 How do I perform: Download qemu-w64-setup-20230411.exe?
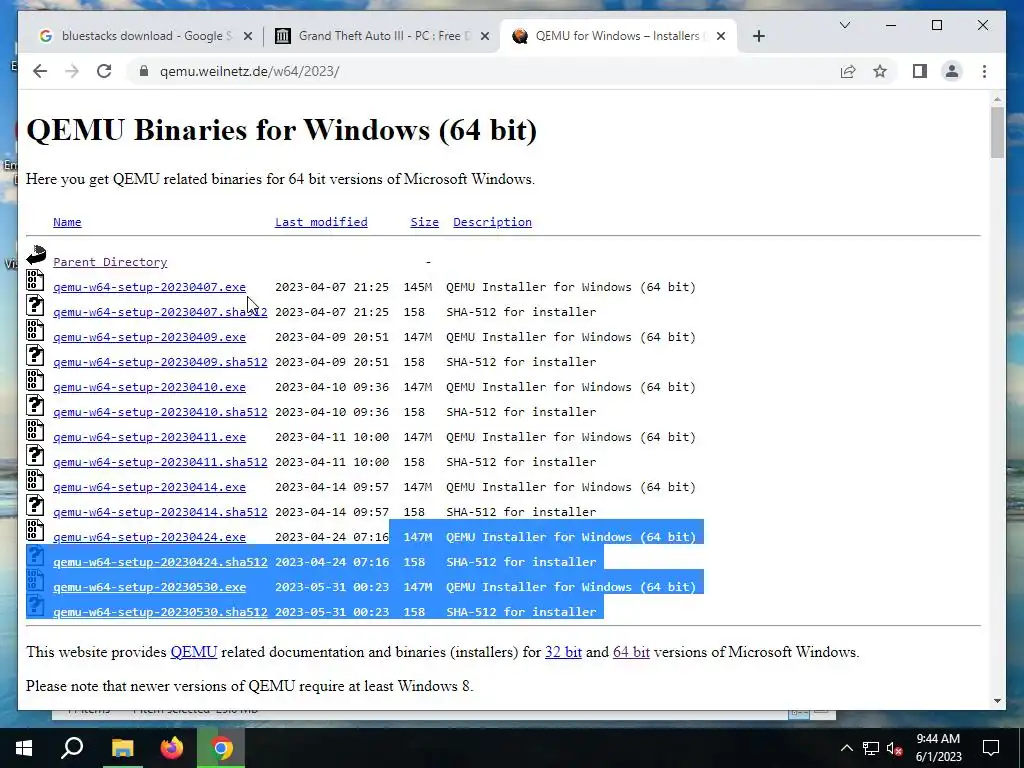click(x=150, y=437)
